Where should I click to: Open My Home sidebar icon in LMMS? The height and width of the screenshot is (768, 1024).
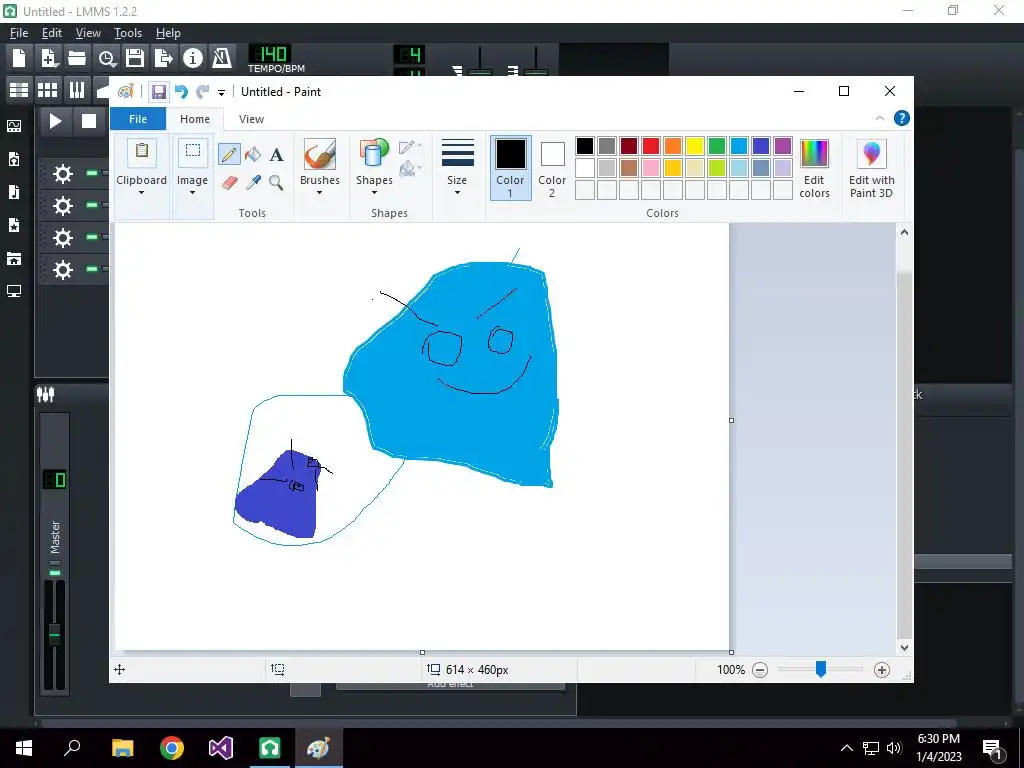pos(14,259)
